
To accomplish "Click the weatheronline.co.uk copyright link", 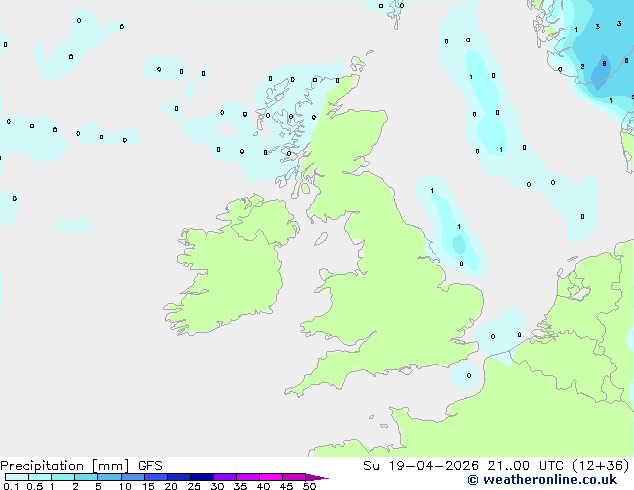I will (x=542, y=480).
